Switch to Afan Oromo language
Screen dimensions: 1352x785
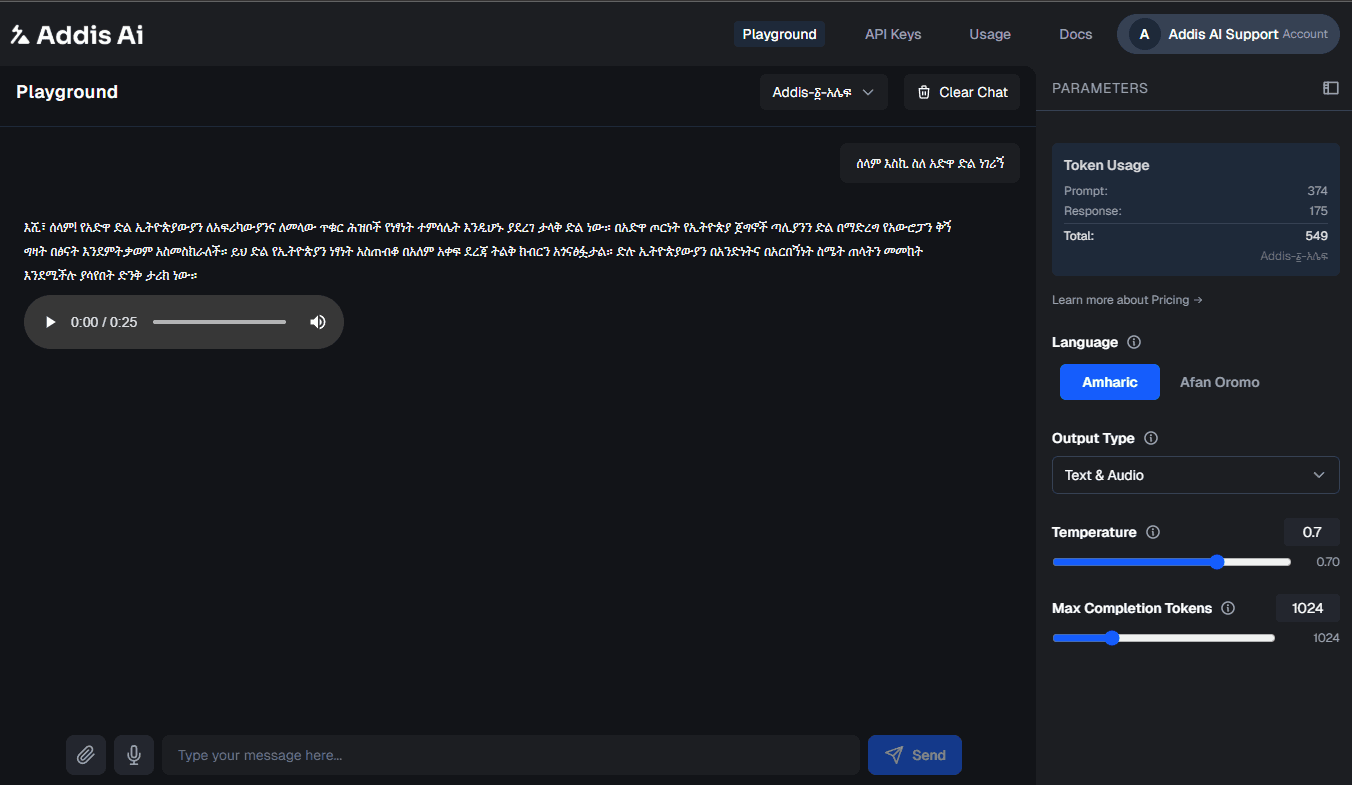tap(1219, 382)
